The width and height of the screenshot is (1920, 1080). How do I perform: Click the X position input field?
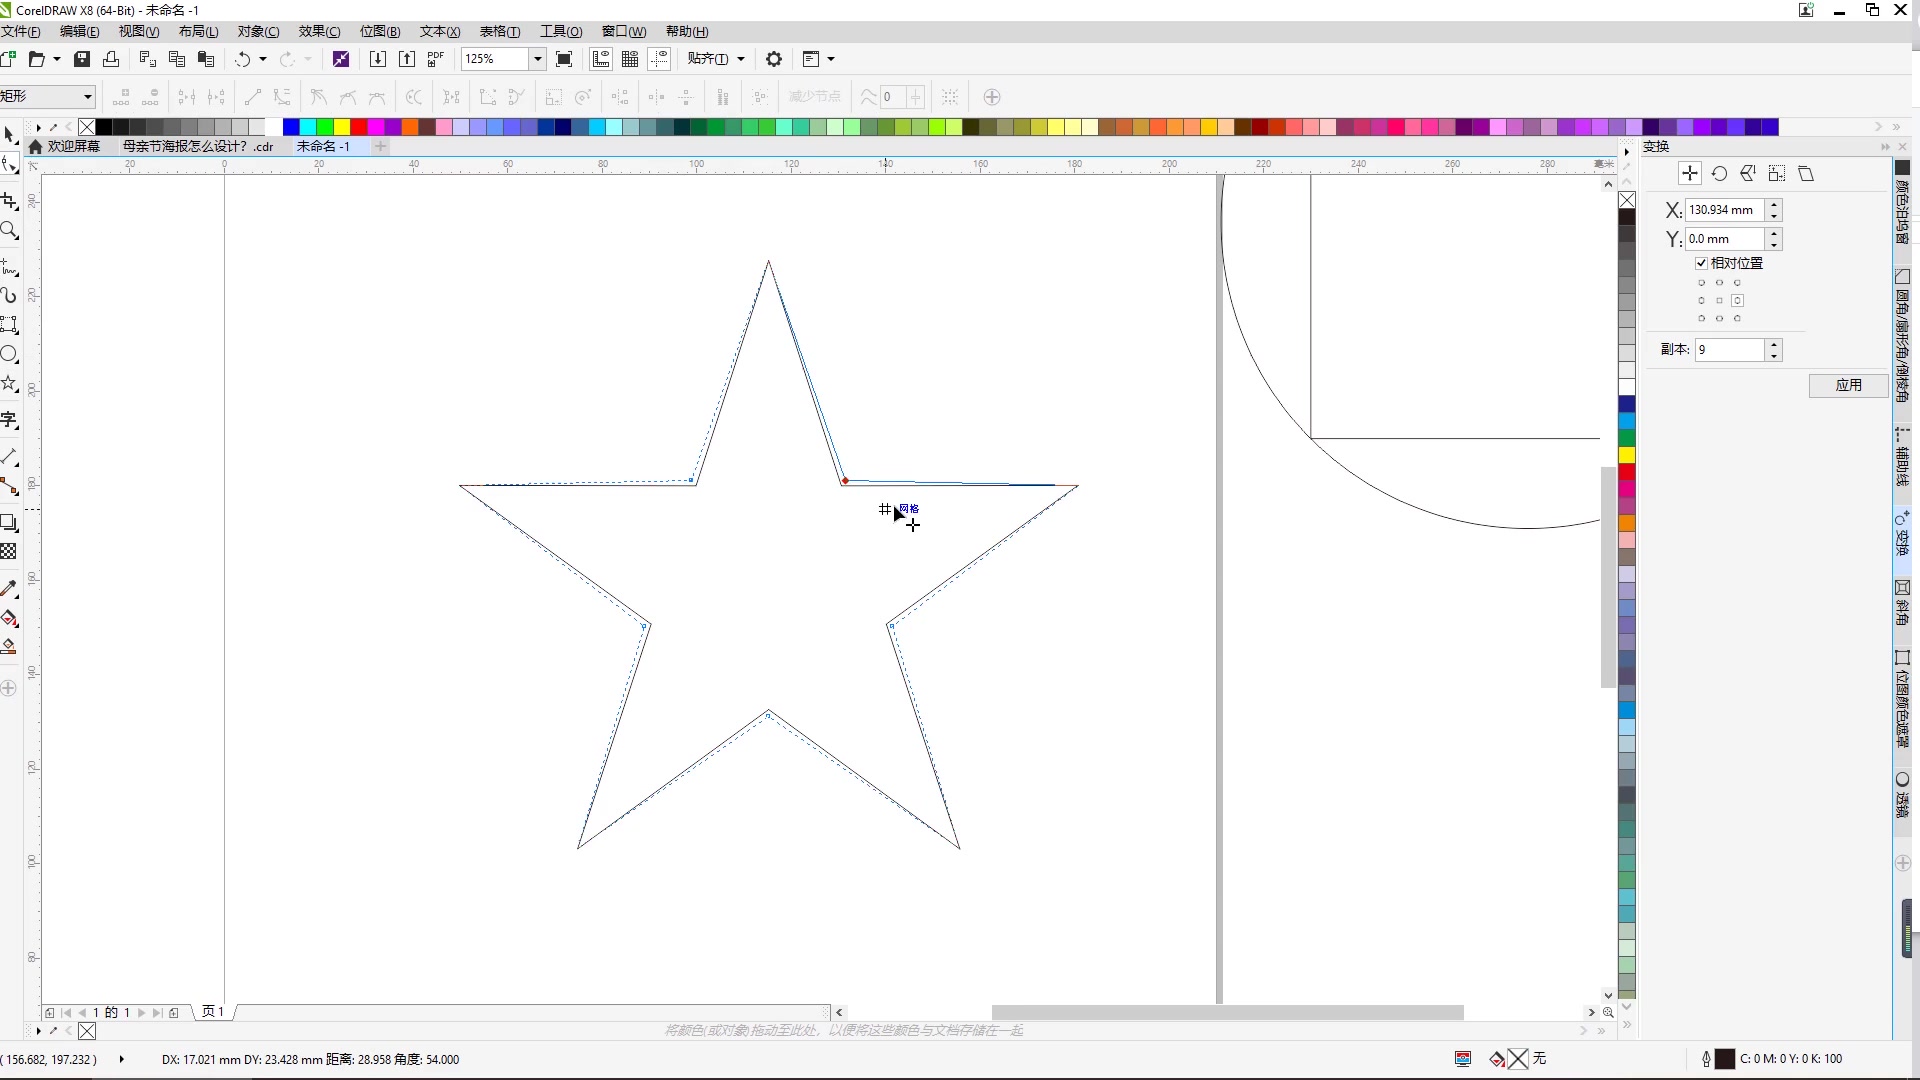[x=1723, y=210]
